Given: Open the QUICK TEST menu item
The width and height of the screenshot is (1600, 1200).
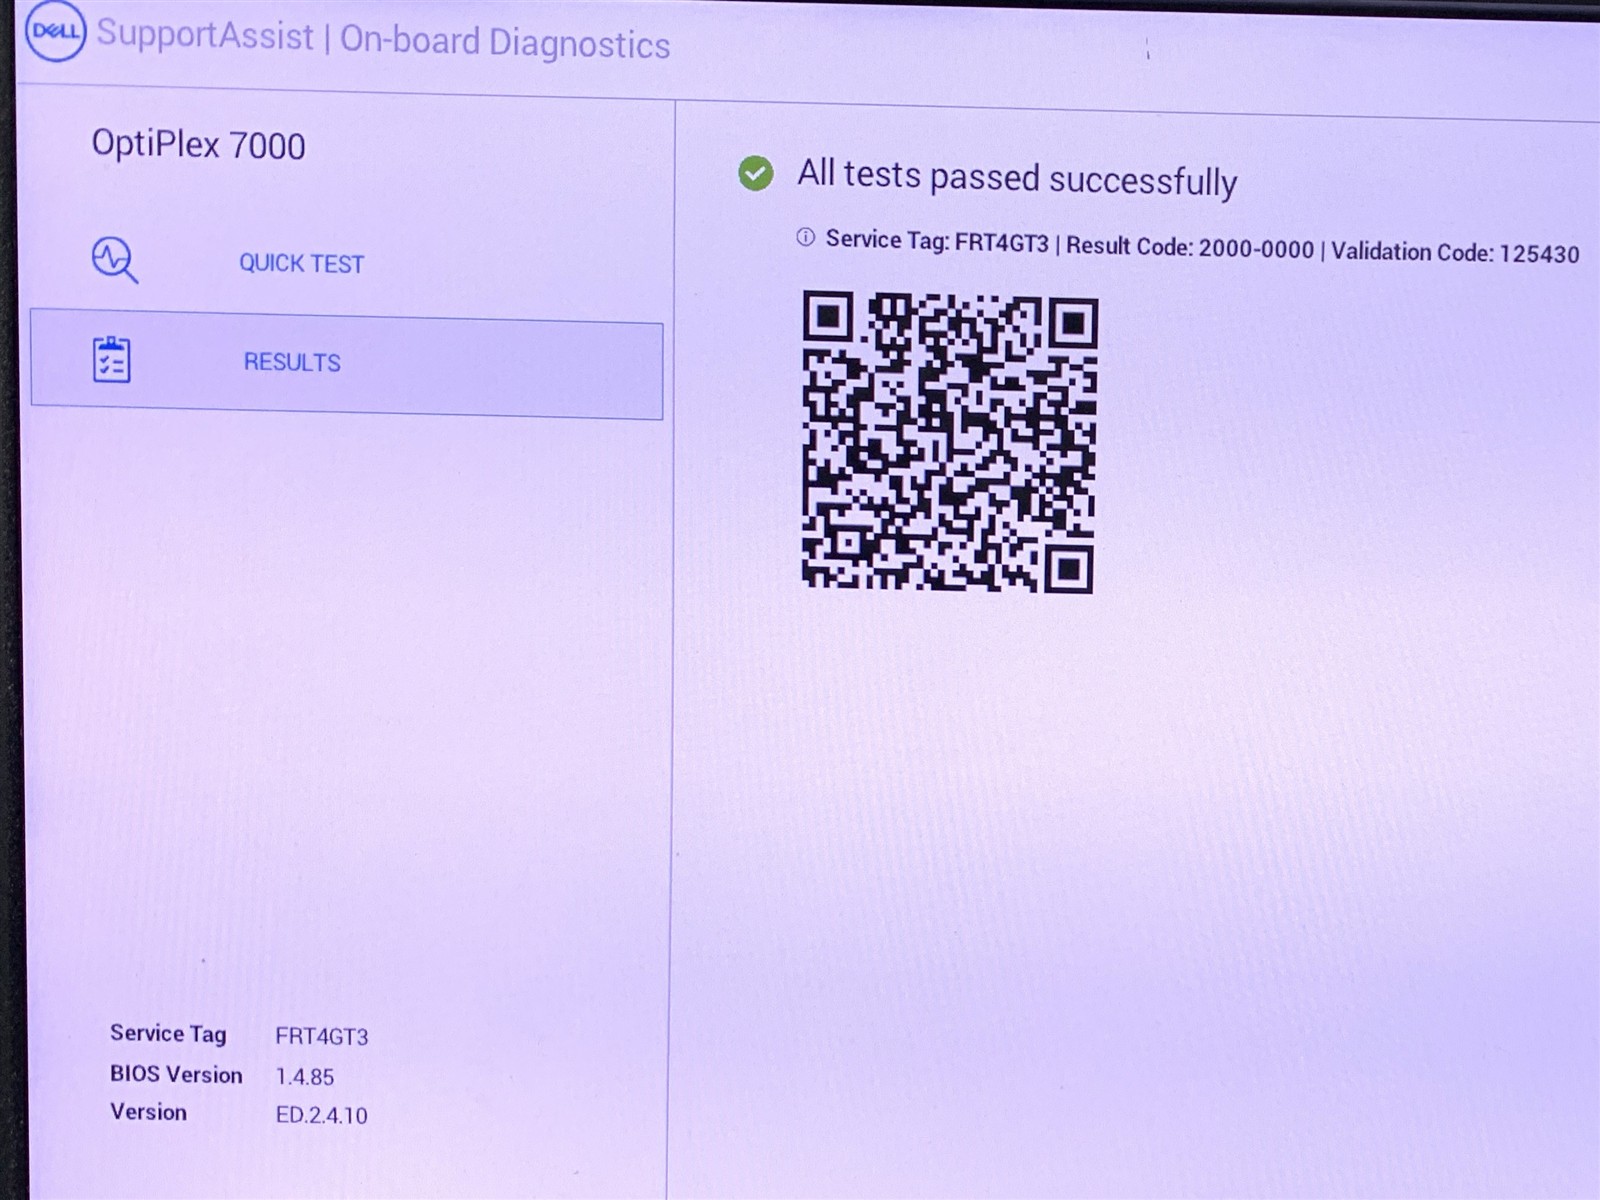Looking at the screenshot, I should pyautogui.click(x=301, y=263).
